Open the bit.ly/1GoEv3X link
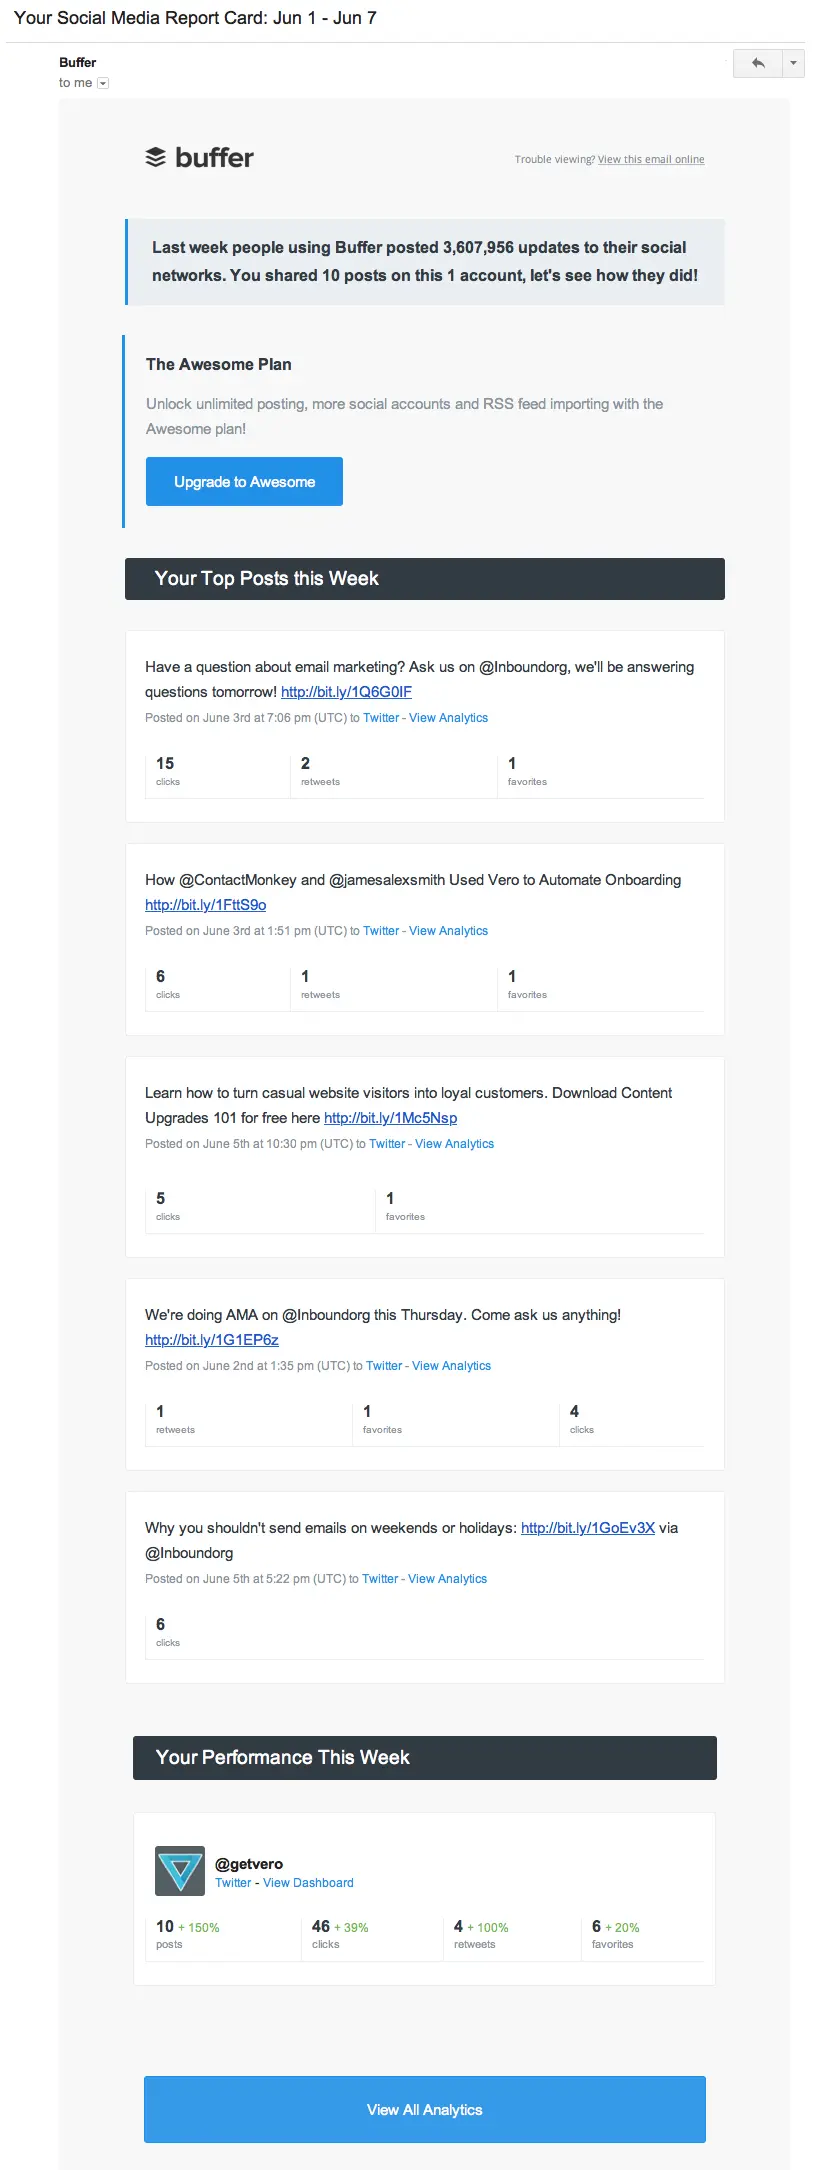 587,1527
